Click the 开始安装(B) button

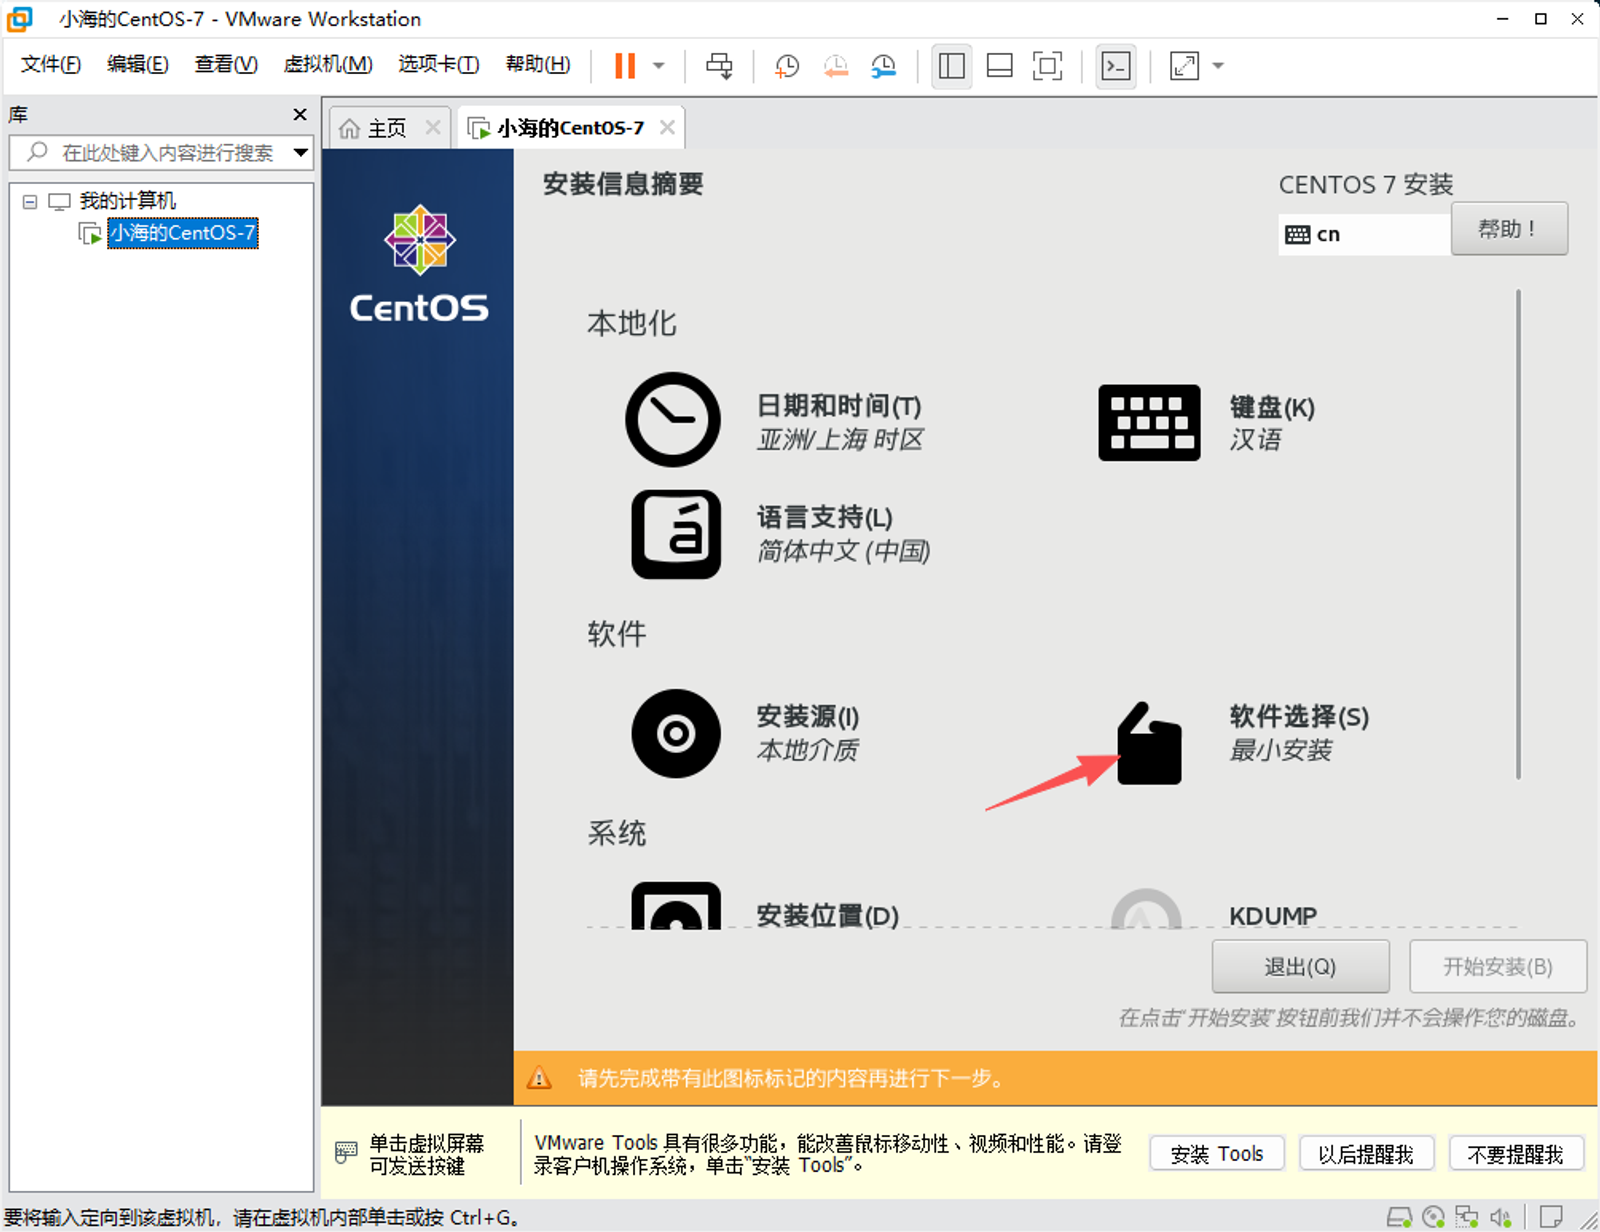pos(1497,966)
